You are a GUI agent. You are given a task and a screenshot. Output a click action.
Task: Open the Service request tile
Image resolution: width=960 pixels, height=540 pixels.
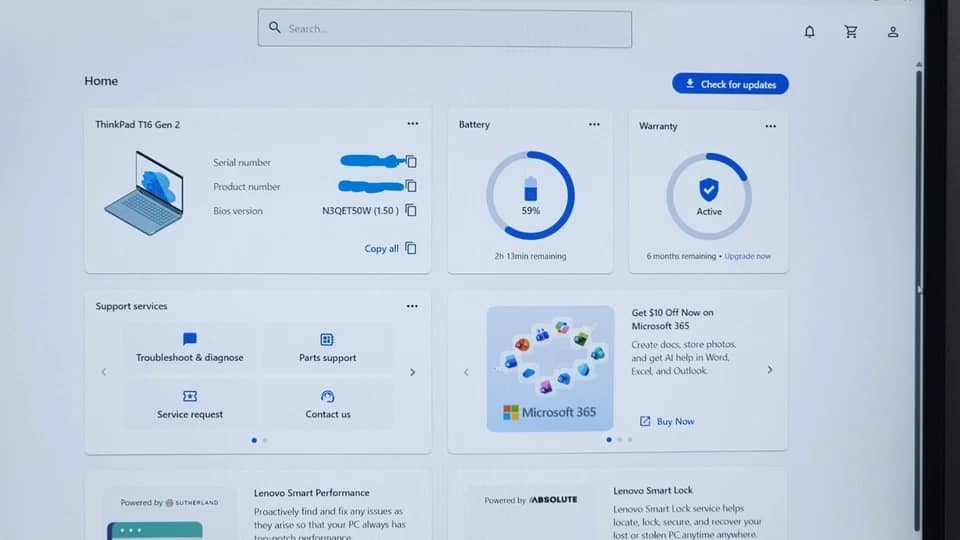[x=190, y=405]
